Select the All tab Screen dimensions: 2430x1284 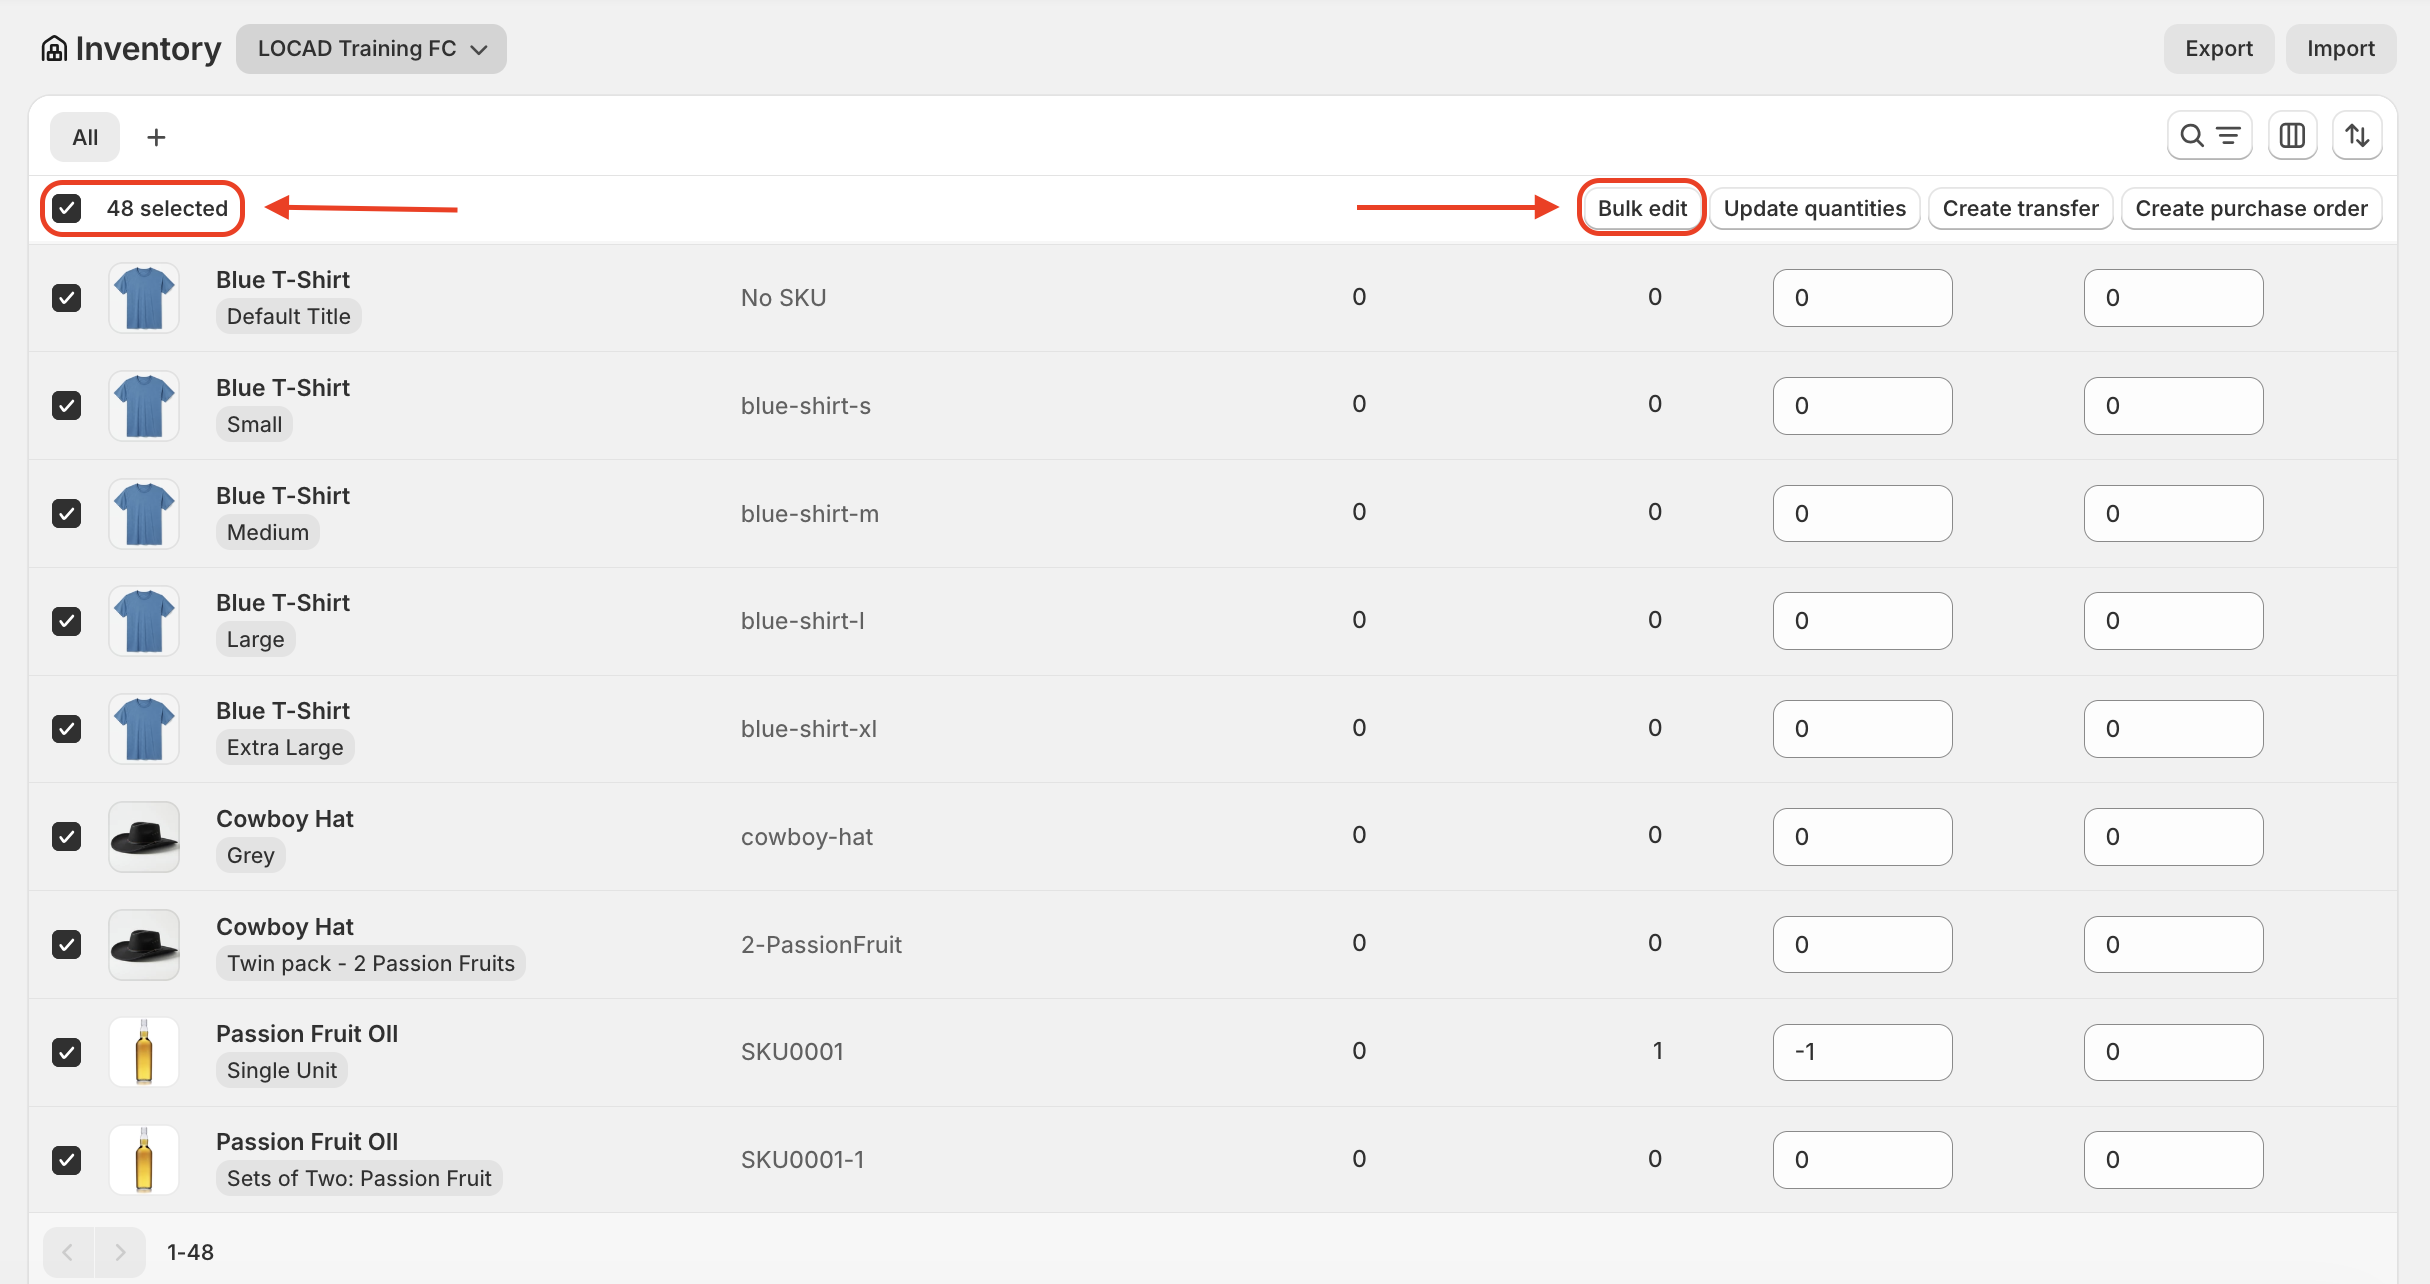pos(85,137)
